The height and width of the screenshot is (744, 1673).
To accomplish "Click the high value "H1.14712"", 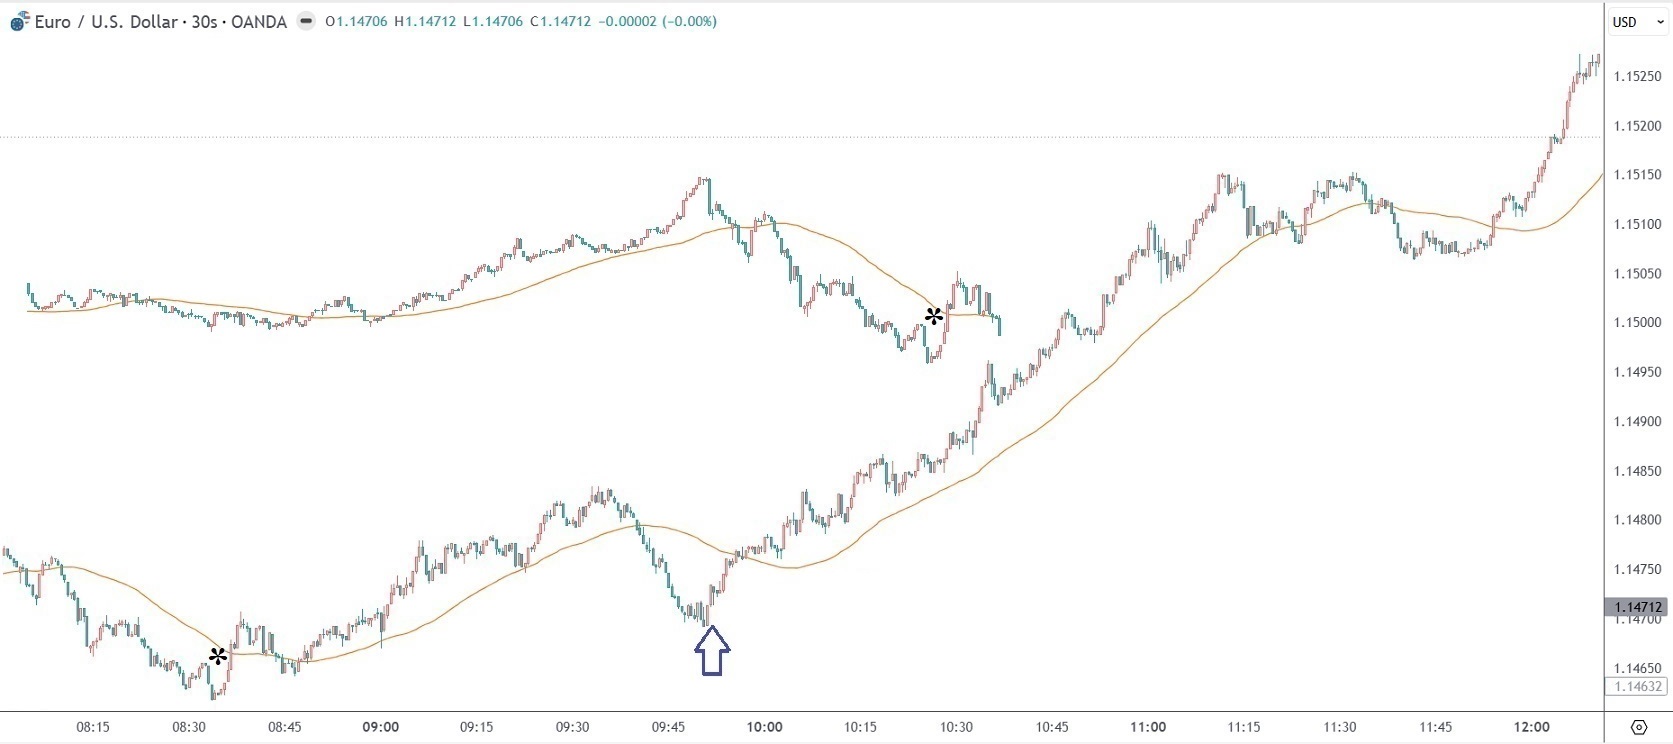I will pos(425,22).
